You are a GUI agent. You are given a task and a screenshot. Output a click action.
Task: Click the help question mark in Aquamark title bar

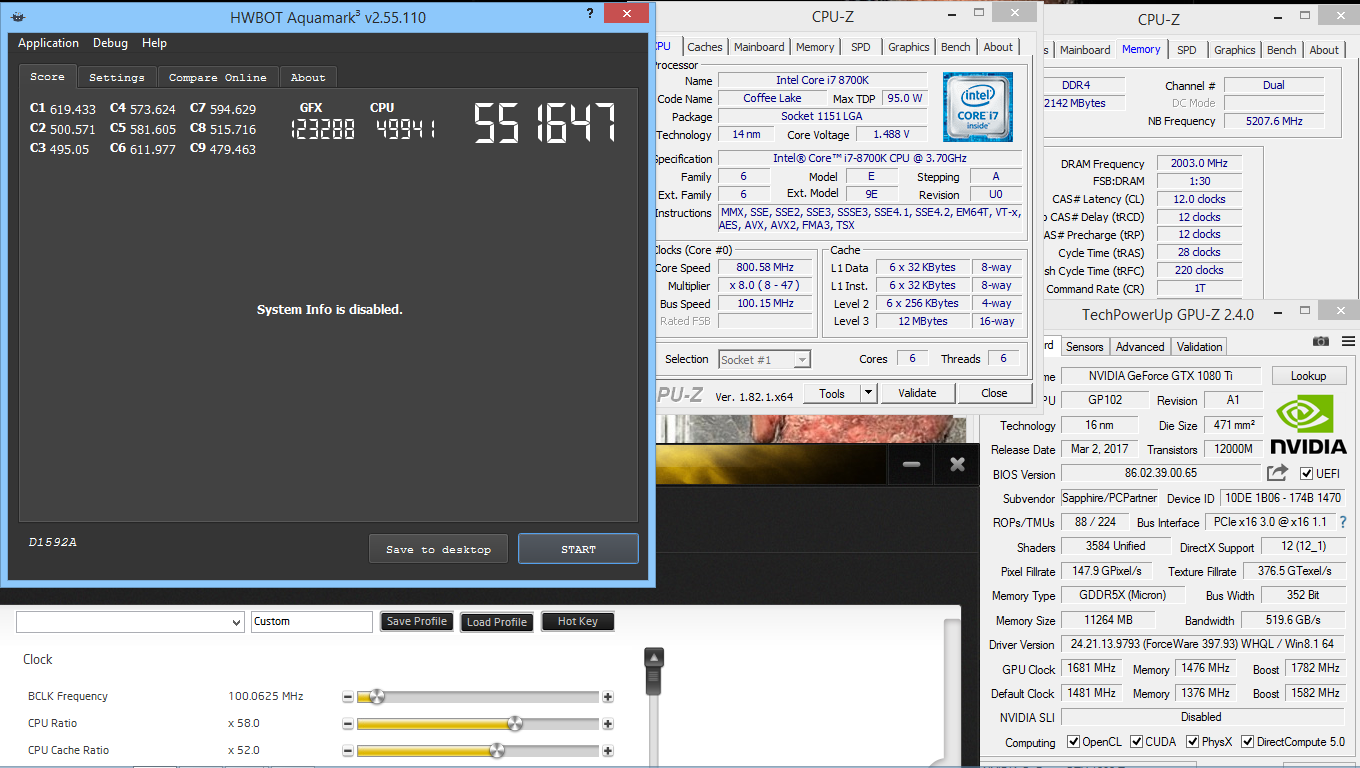pos(590,14)
